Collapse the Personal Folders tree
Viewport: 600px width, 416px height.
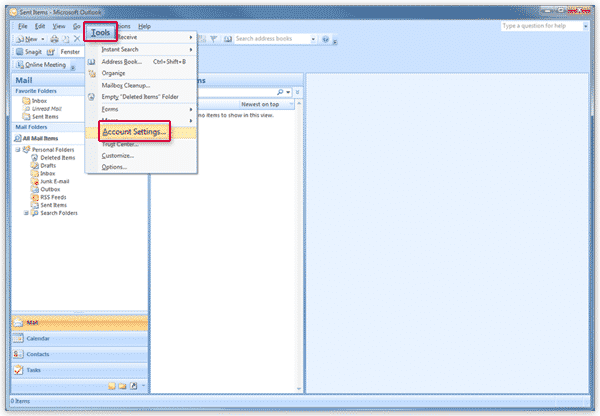[19, 149]
